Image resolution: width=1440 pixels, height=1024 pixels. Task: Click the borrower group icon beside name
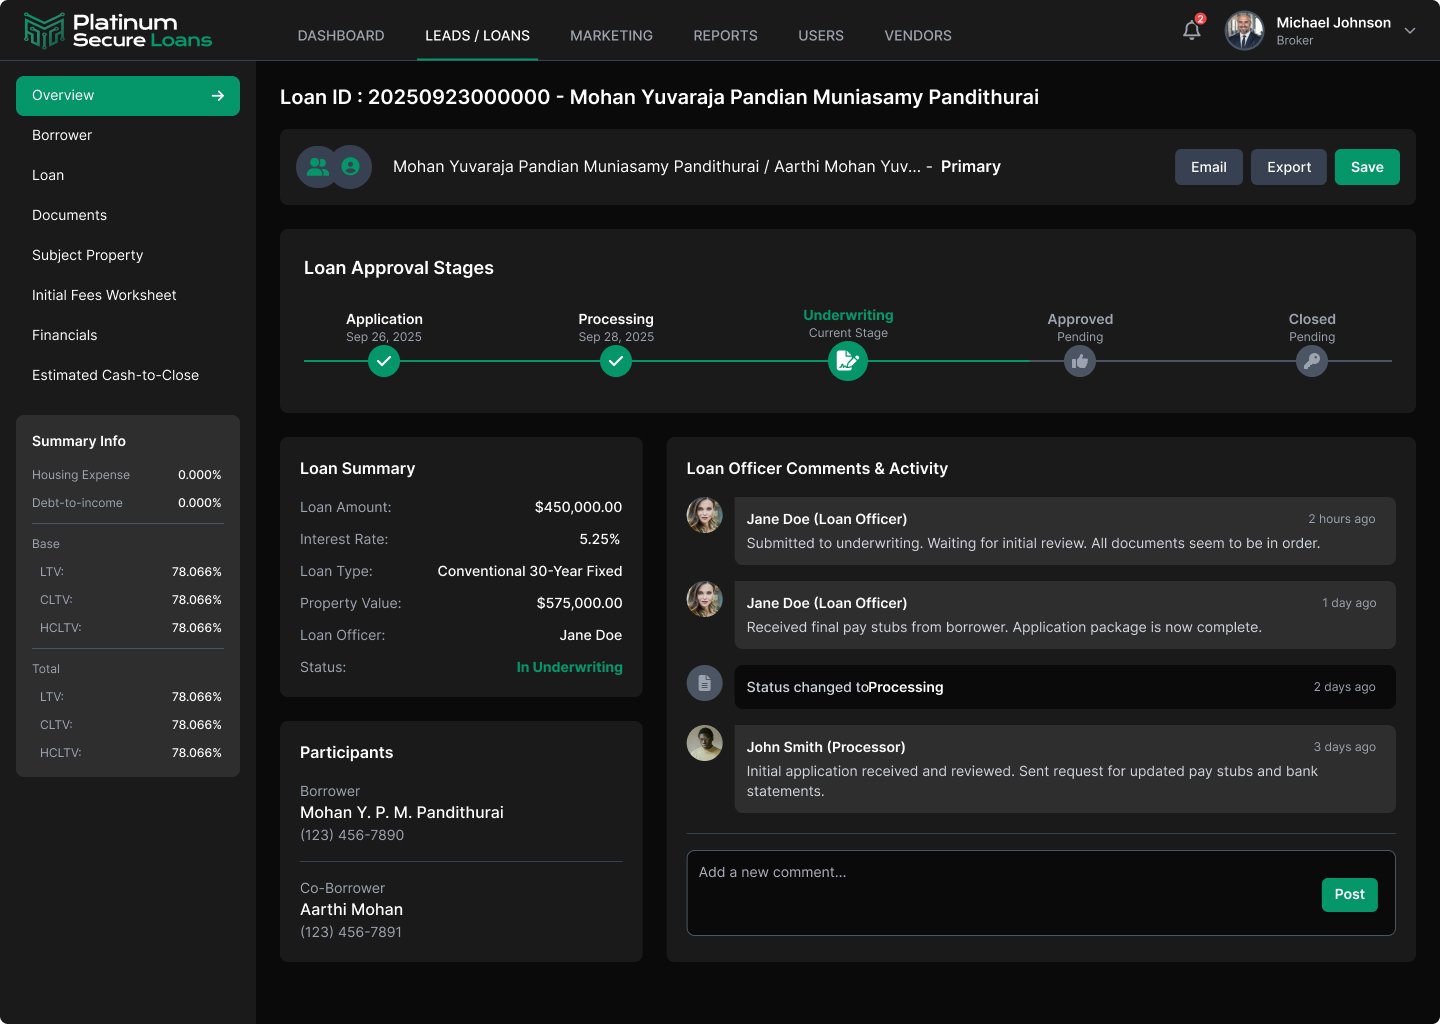tap(318, 167)
